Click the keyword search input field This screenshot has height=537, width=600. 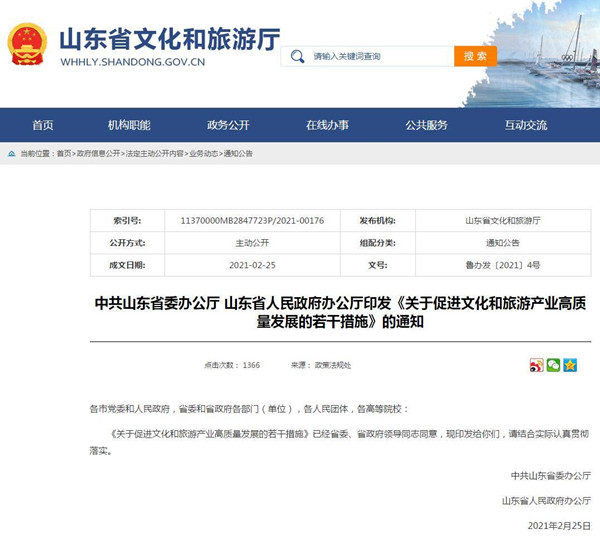click(x=367, y=56)
